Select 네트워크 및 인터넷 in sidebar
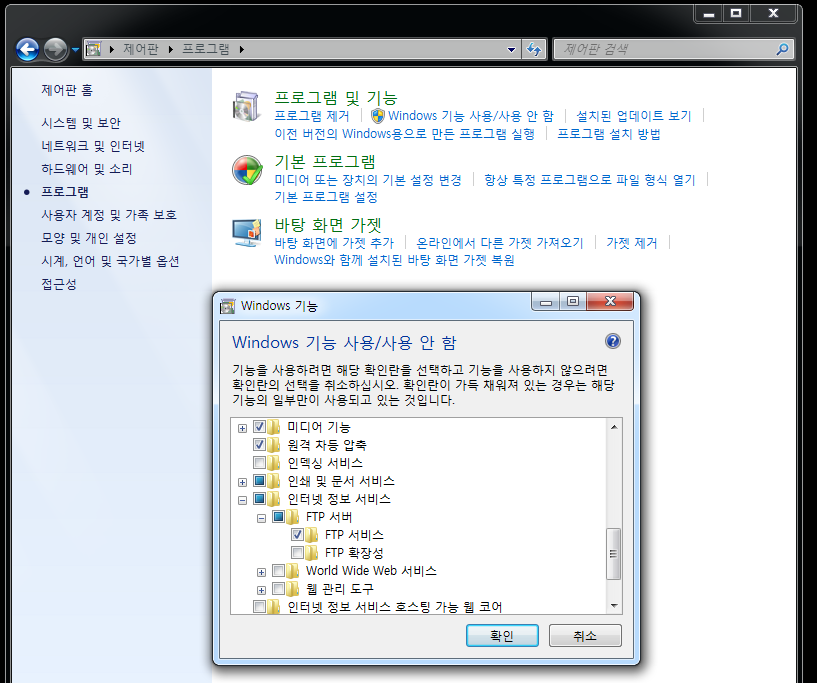 tap(93, 146)
